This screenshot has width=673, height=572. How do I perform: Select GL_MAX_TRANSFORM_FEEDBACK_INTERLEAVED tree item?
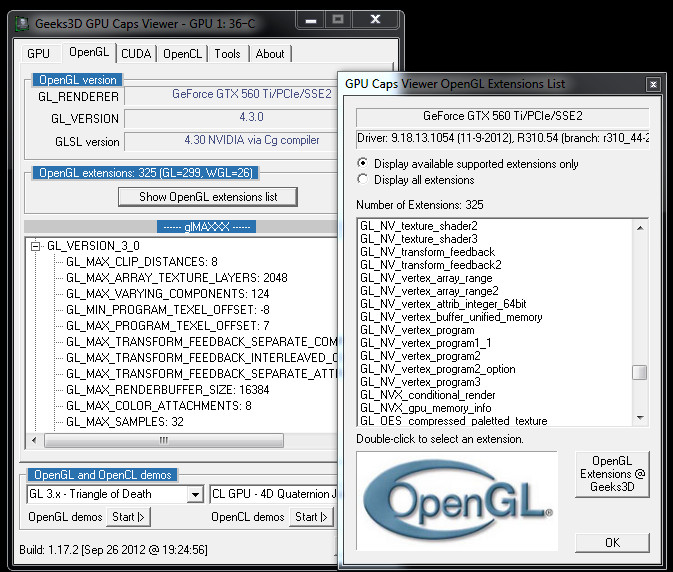point(202,358)
